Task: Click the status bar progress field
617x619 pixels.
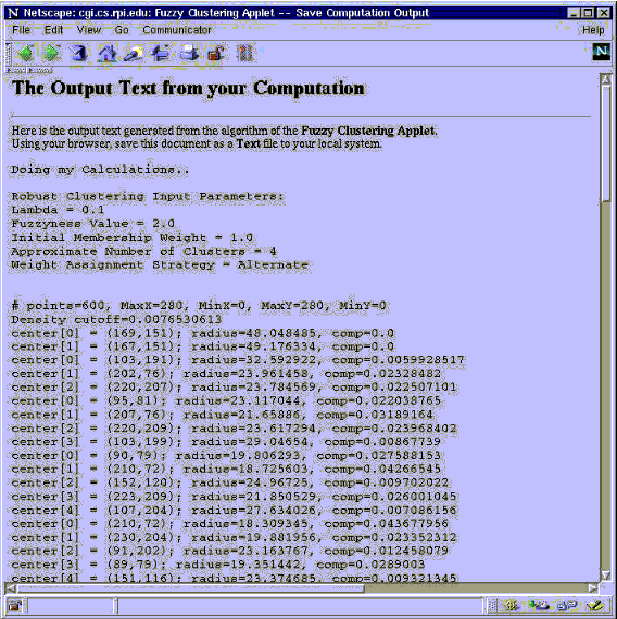Action: coord(70,605)
